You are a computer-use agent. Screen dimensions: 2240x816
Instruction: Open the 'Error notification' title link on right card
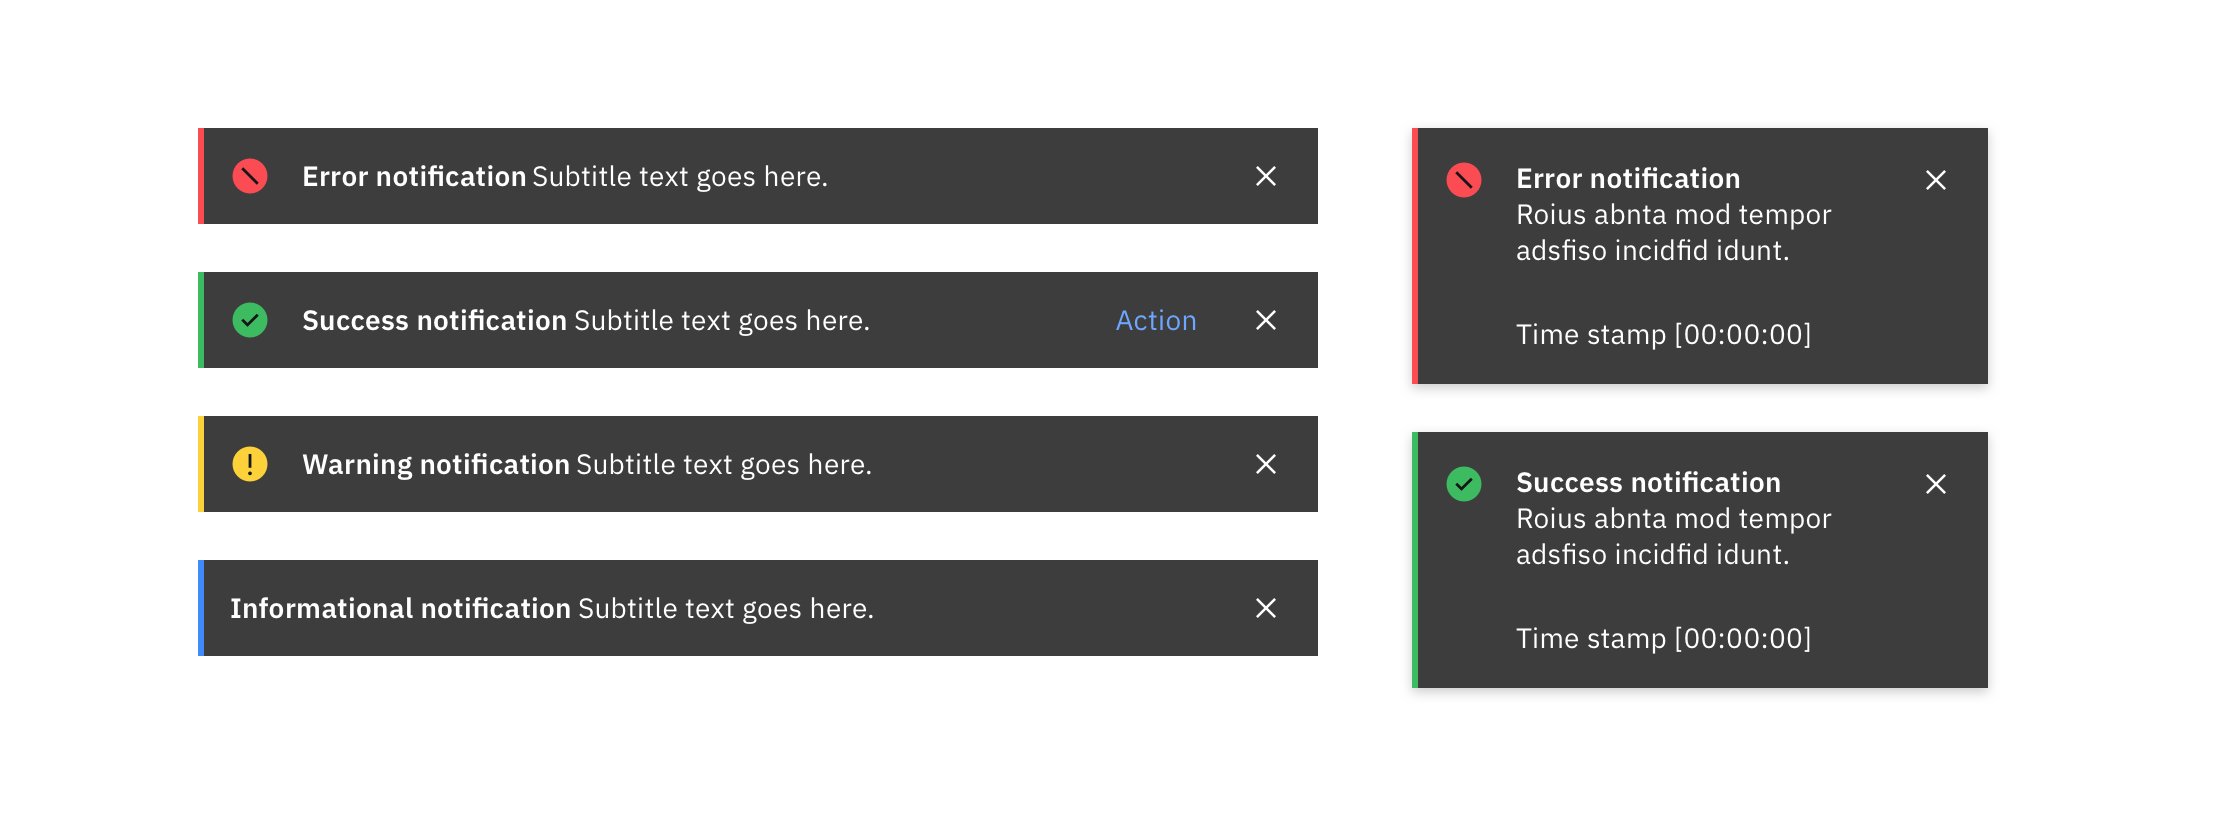(x=1628, y=178)
